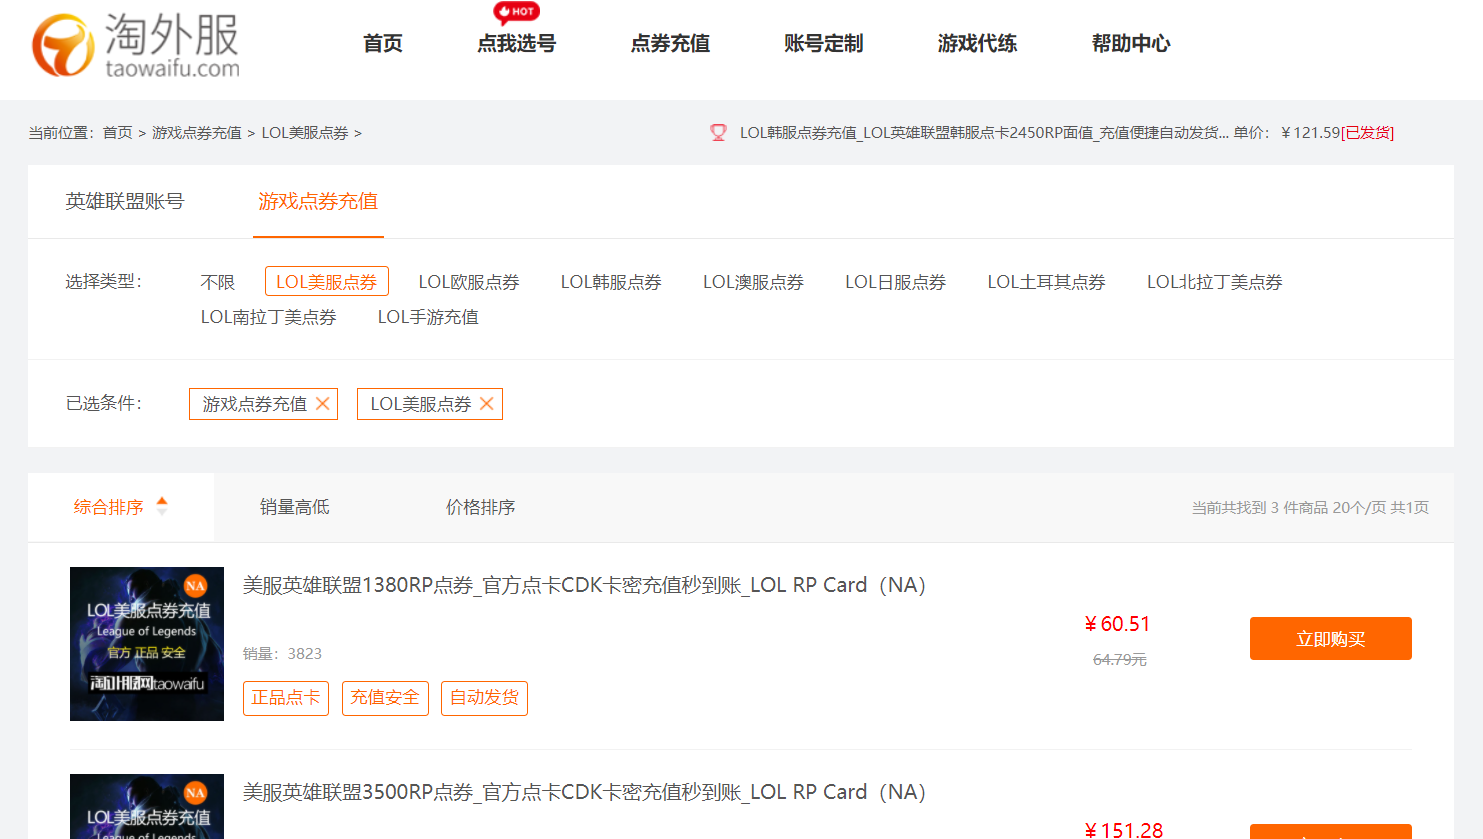
Task: Click the 自动发货 tag on the 1380RP item
Action: 484,698
